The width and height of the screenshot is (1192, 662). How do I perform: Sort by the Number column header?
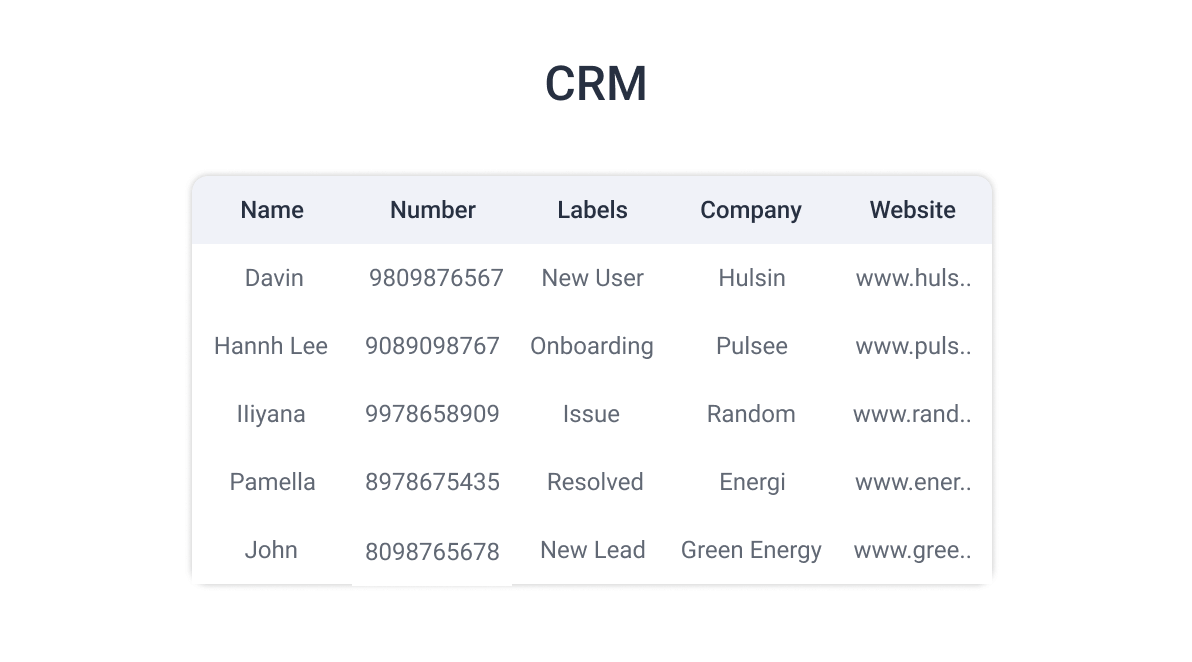click(x=433, y=210)
